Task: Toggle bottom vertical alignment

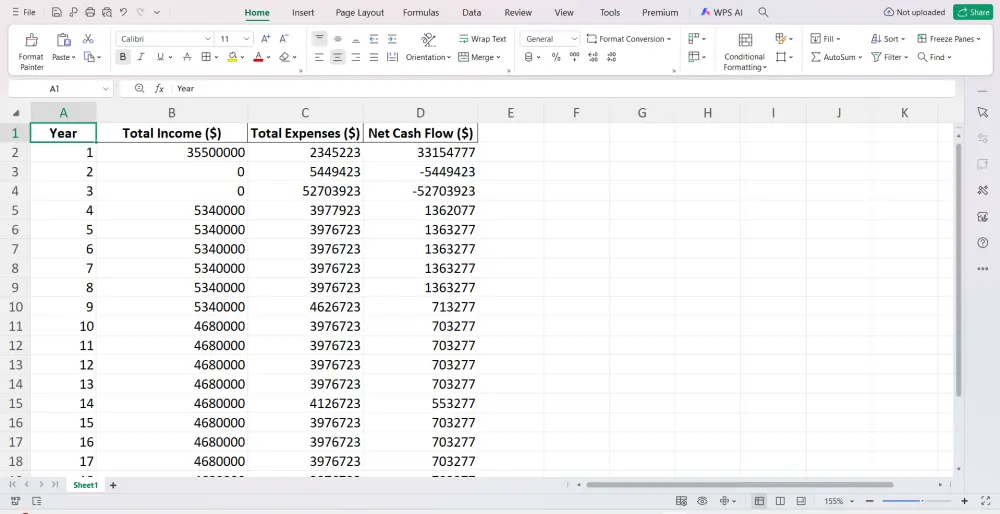Action: click(x=356, y=39)
